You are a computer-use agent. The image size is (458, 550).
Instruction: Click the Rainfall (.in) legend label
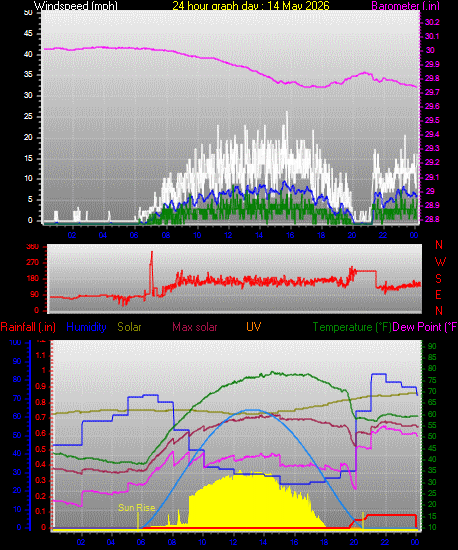(28, 327)
